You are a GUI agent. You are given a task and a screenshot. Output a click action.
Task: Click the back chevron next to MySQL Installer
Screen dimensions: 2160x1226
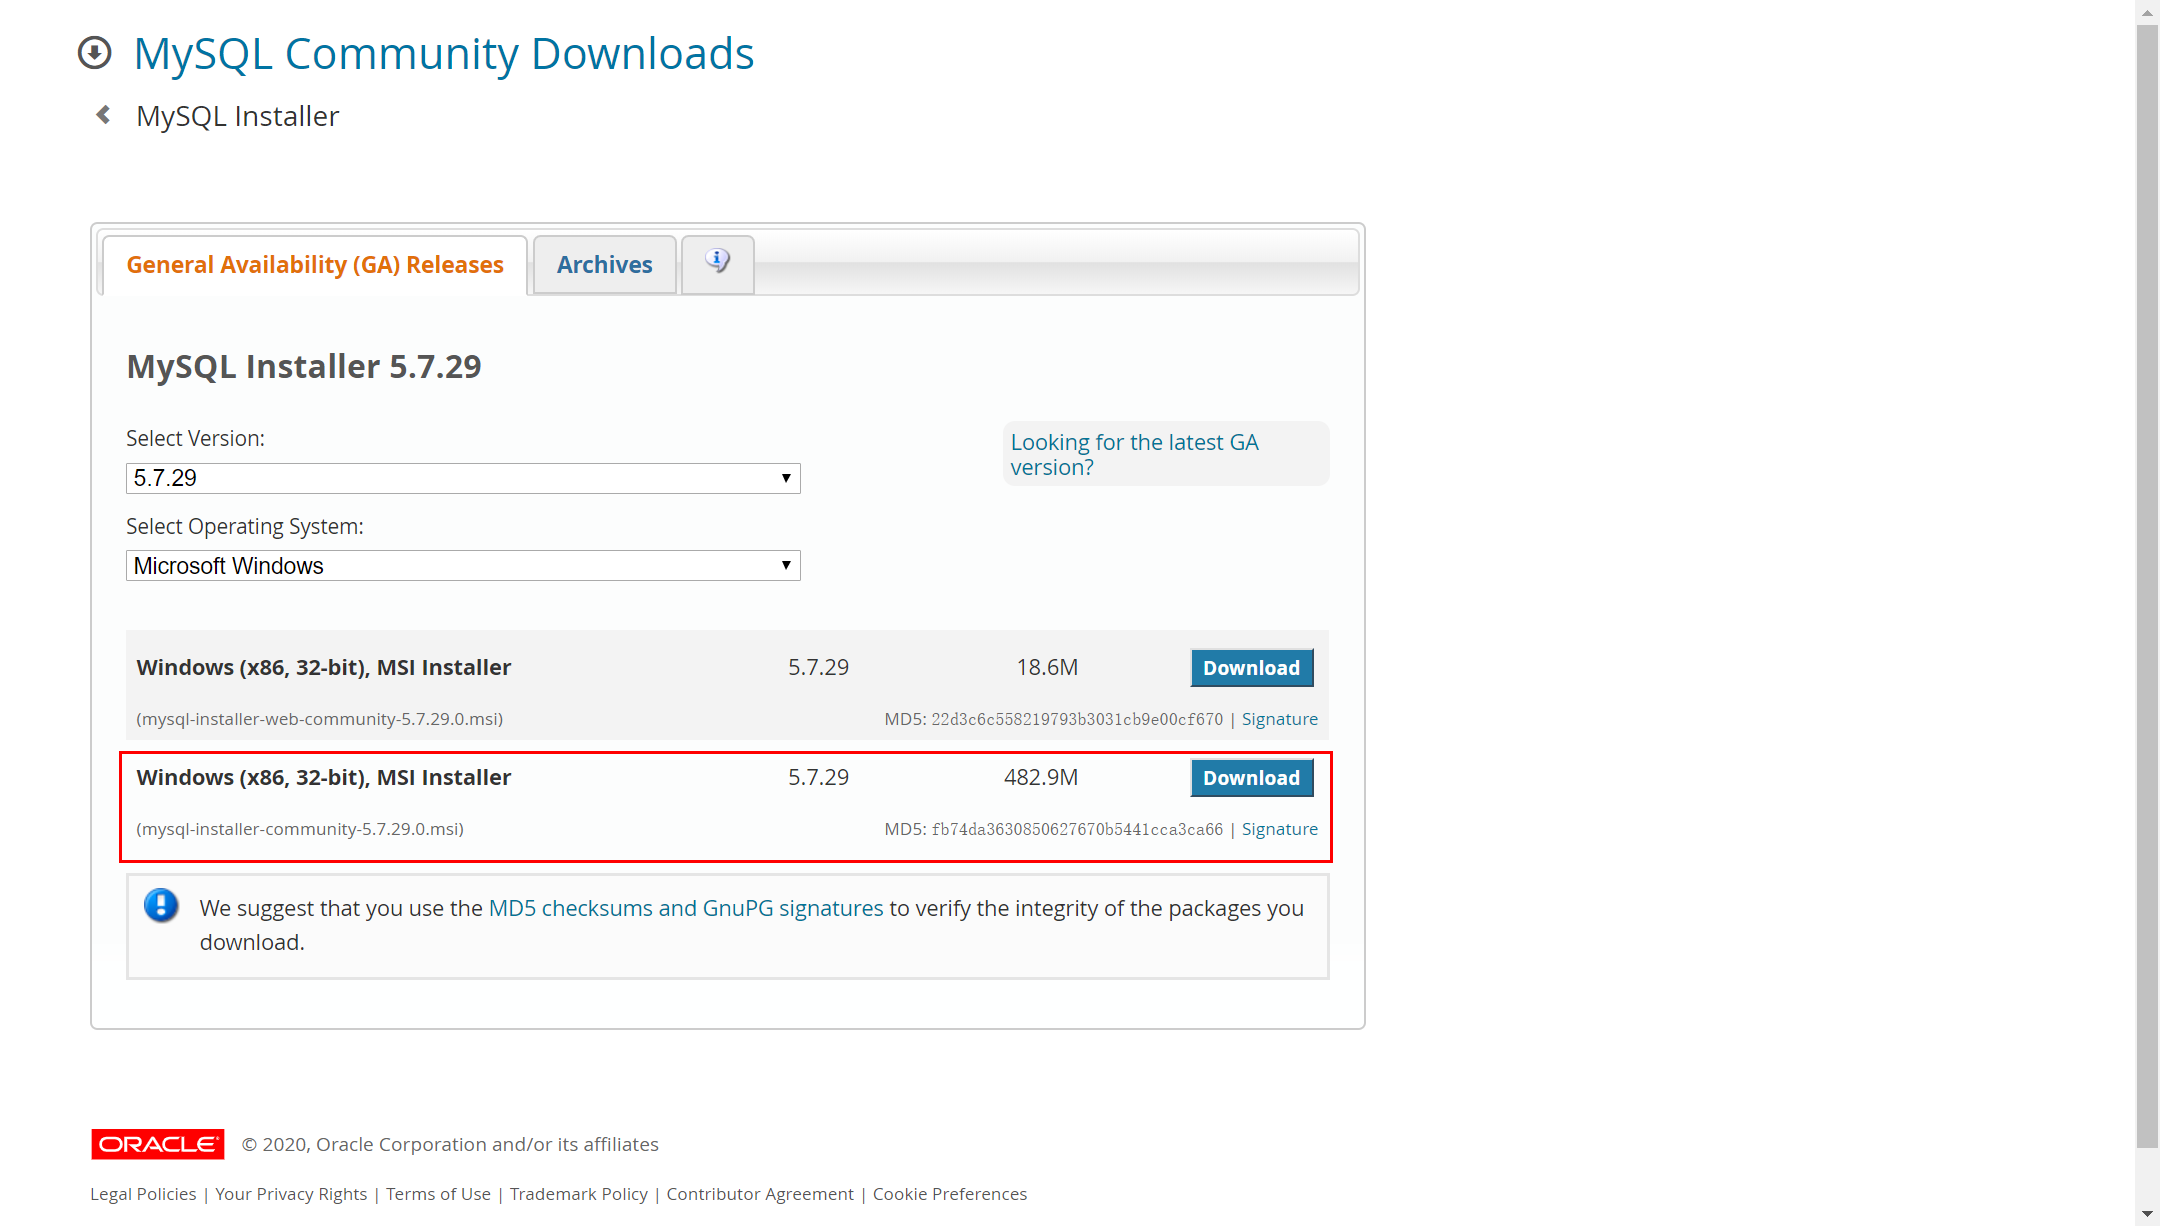point(103,115)
